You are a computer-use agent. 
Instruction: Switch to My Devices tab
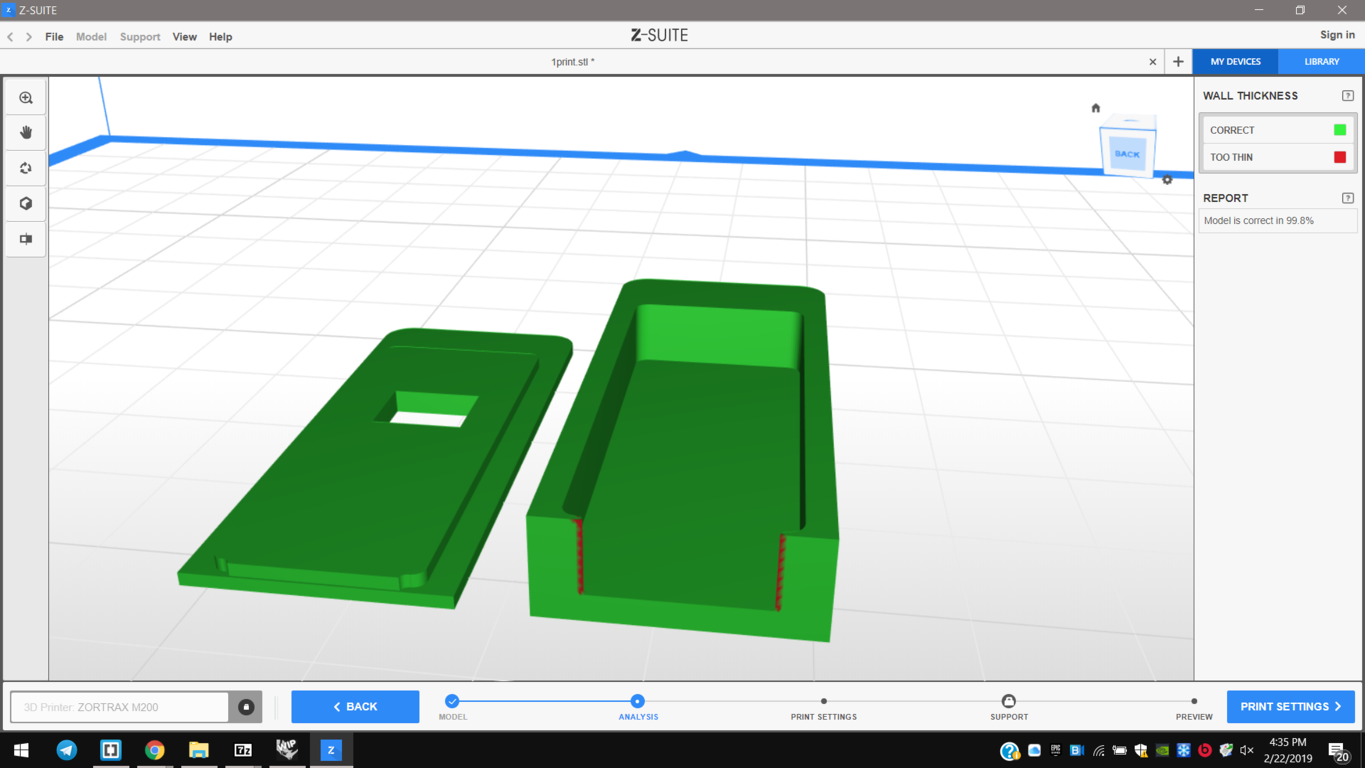(x=1236, y=62)
